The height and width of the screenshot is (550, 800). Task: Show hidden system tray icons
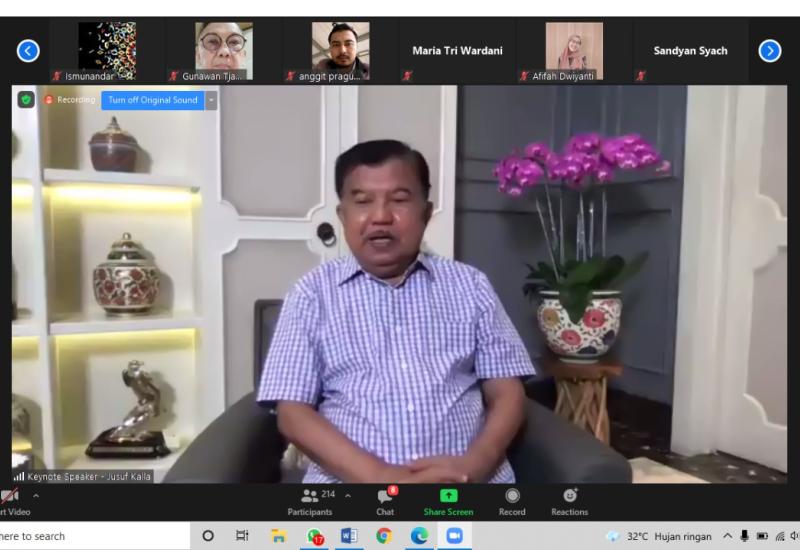(728, 536)
